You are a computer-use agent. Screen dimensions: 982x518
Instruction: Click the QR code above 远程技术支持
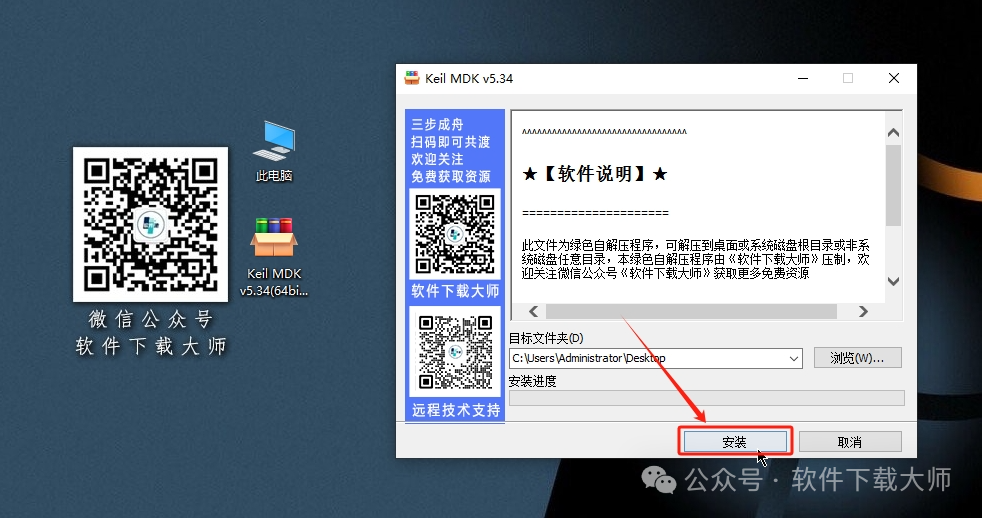pos(455,351)
